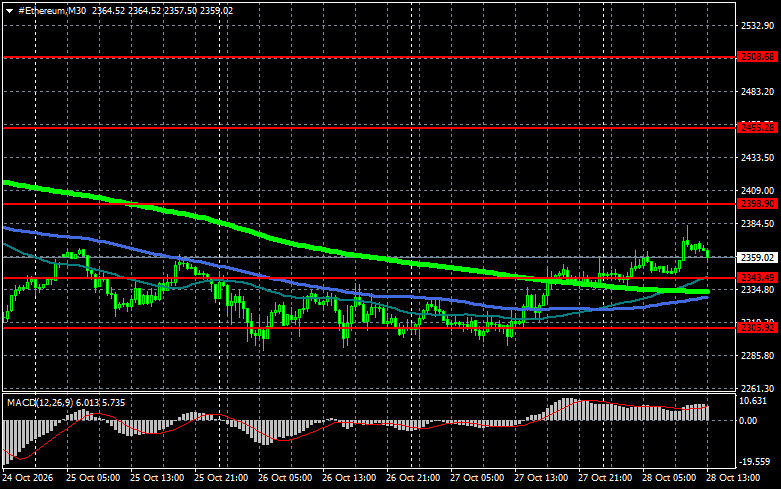Select the red horizontal line at 2508.68
This screenshot has width=781, height=489.
tap(369, 57)
